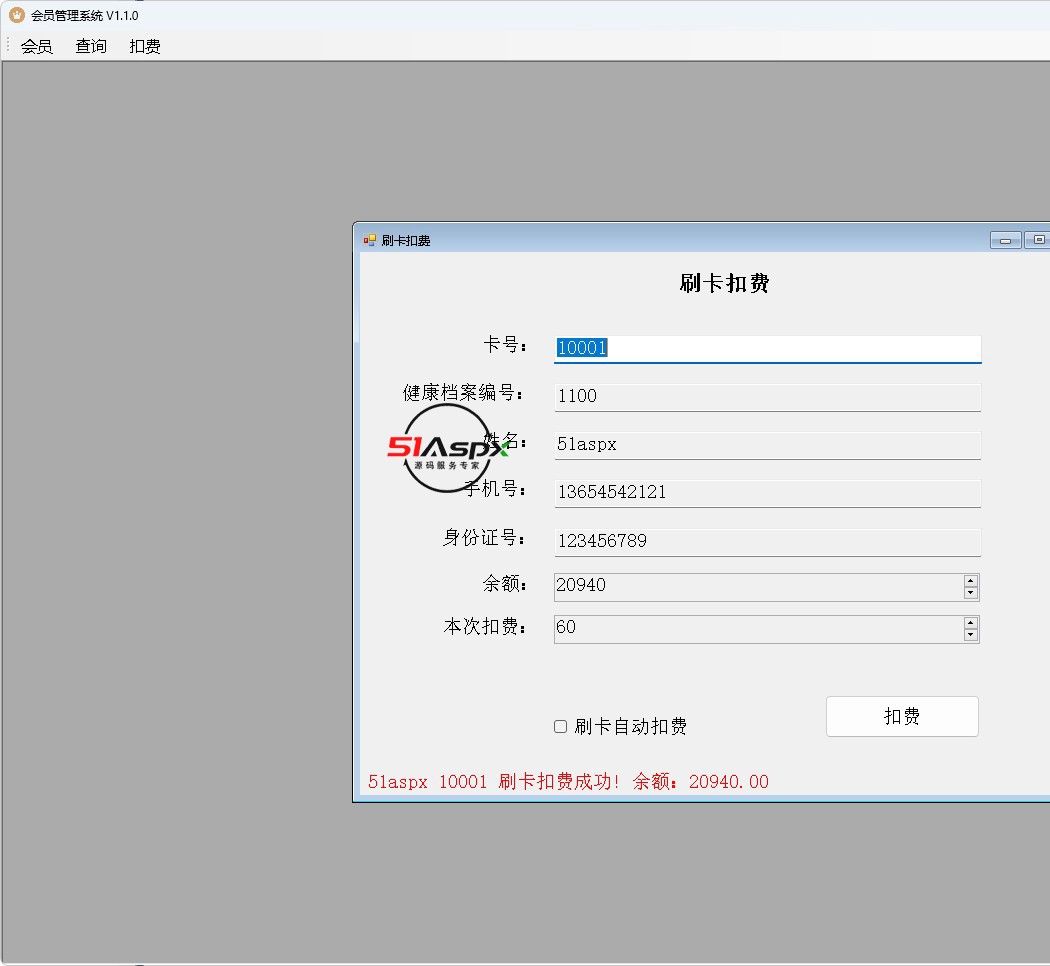Click the 会员管理系统 V1.1.0 title text

point(85,15)
